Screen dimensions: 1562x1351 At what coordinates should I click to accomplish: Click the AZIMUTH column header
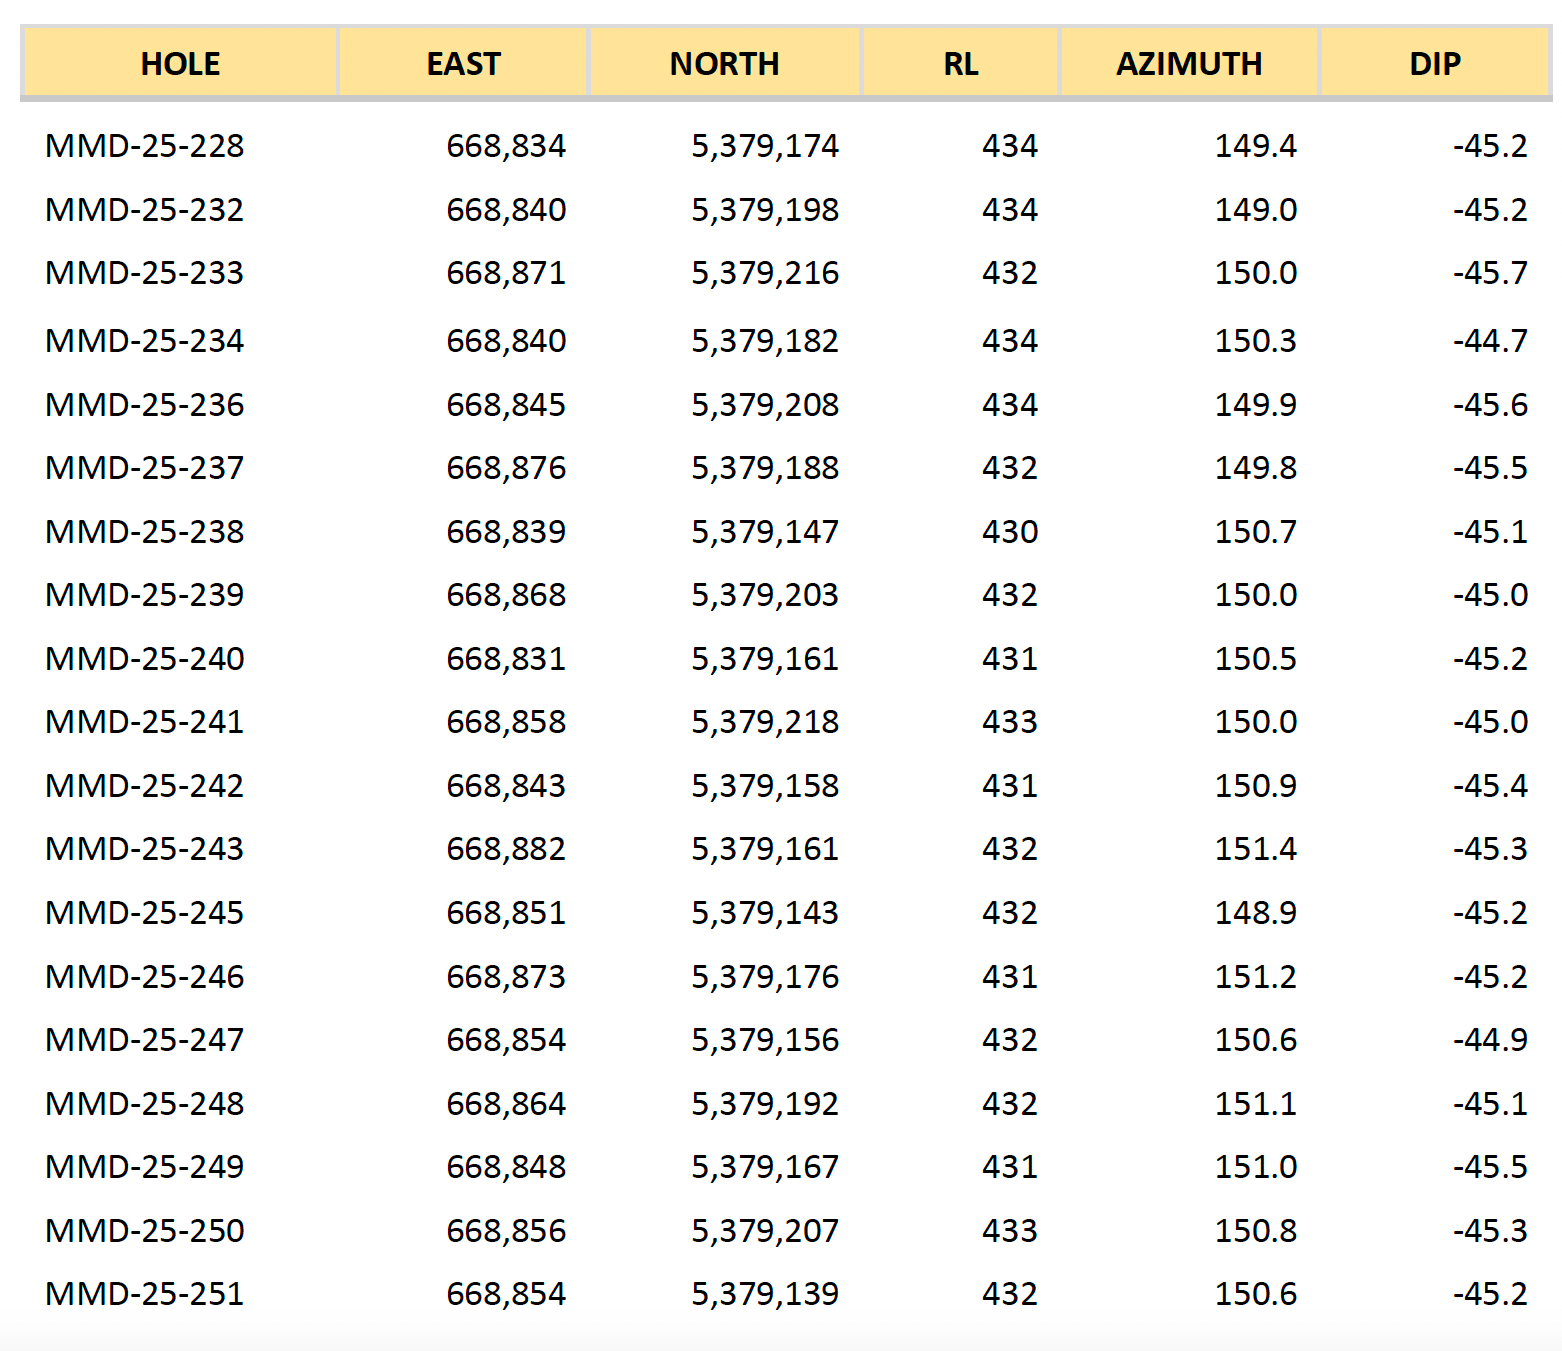[x=1189, y=64]
